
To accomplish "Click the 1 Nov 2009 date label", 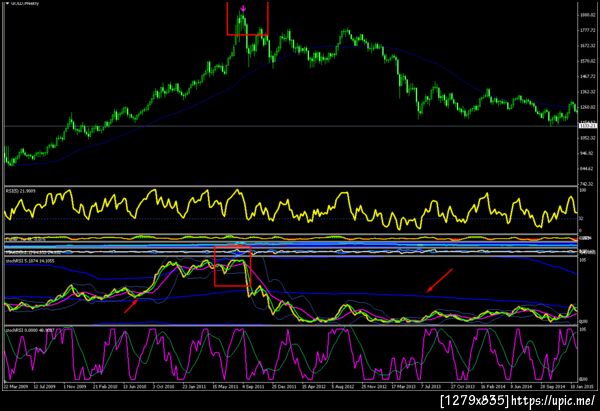I will pyautogui.click(x=75, y=387).
